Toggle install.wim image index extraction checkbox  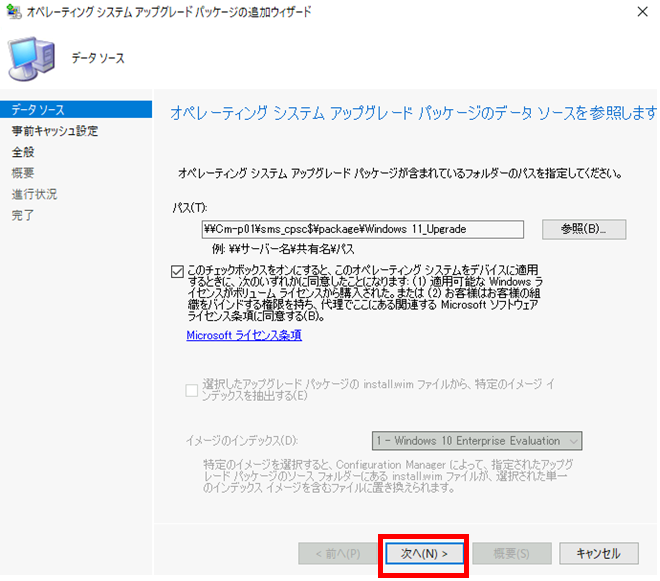coord(192,390)
